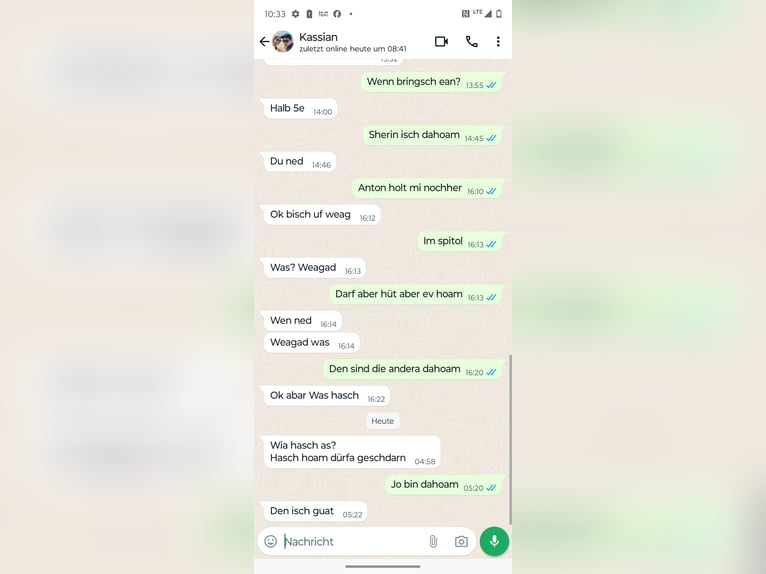Open Kassian's profile picture
The image size is (766, 574).
point(283,42)
